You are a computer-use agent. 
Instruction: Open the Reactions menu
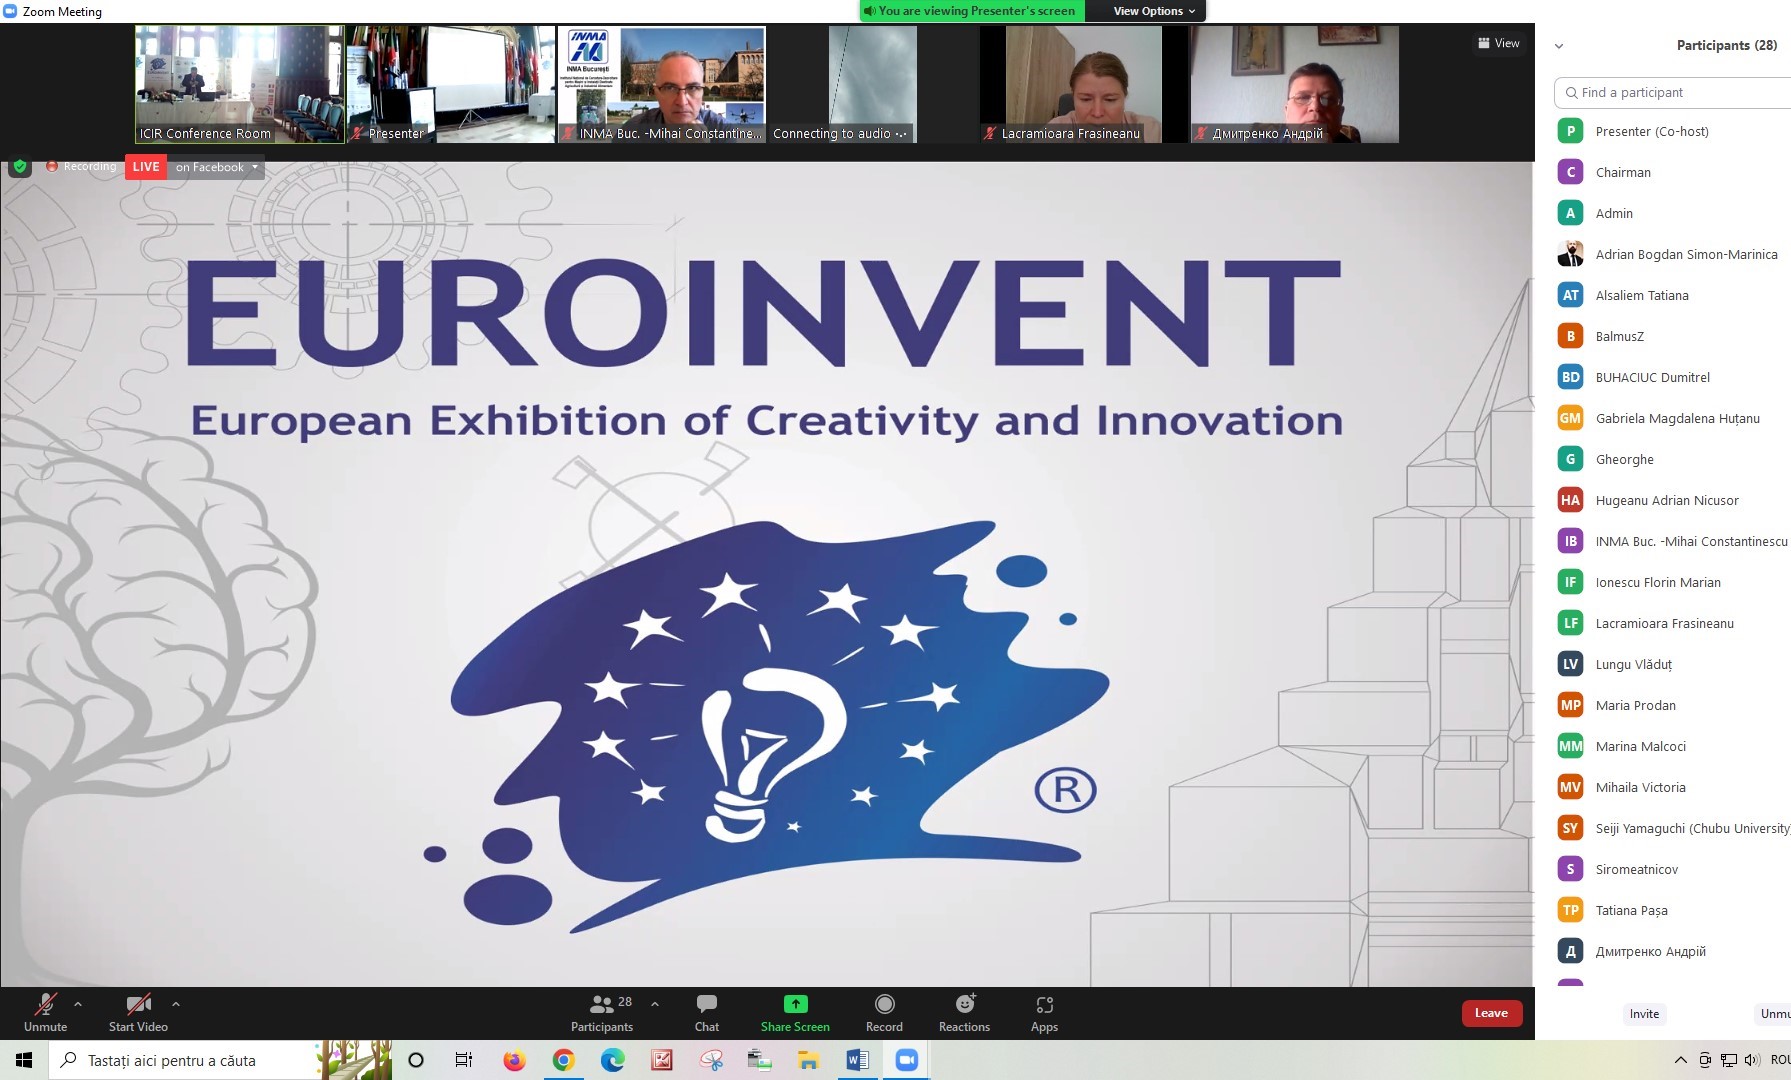pos(964,1012)
